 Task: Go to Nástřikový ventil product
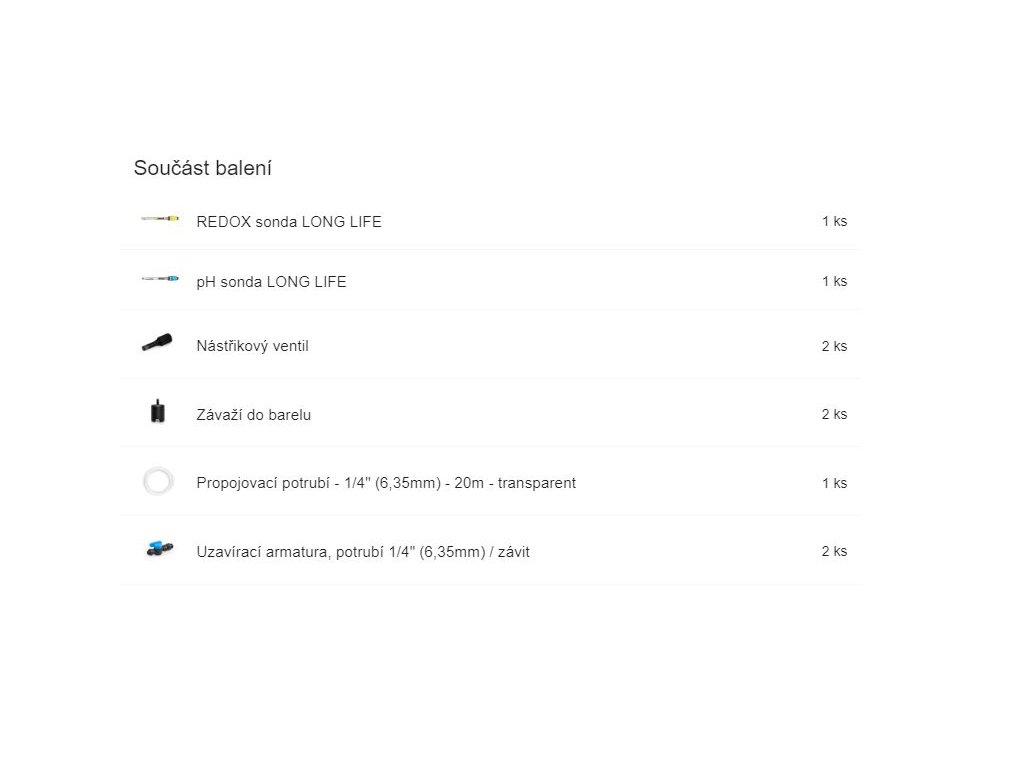click(x=252, y=346)
